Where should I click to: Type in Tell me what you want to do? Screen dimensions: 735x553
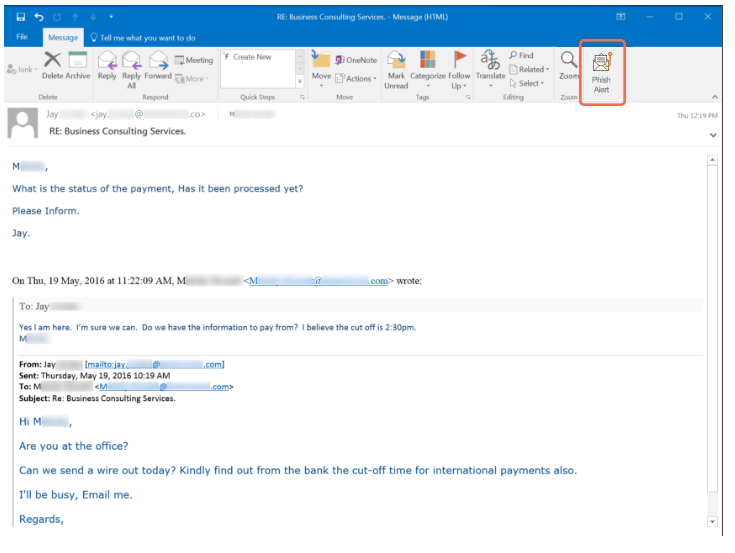pyautogui.click(x=148, y=37)
